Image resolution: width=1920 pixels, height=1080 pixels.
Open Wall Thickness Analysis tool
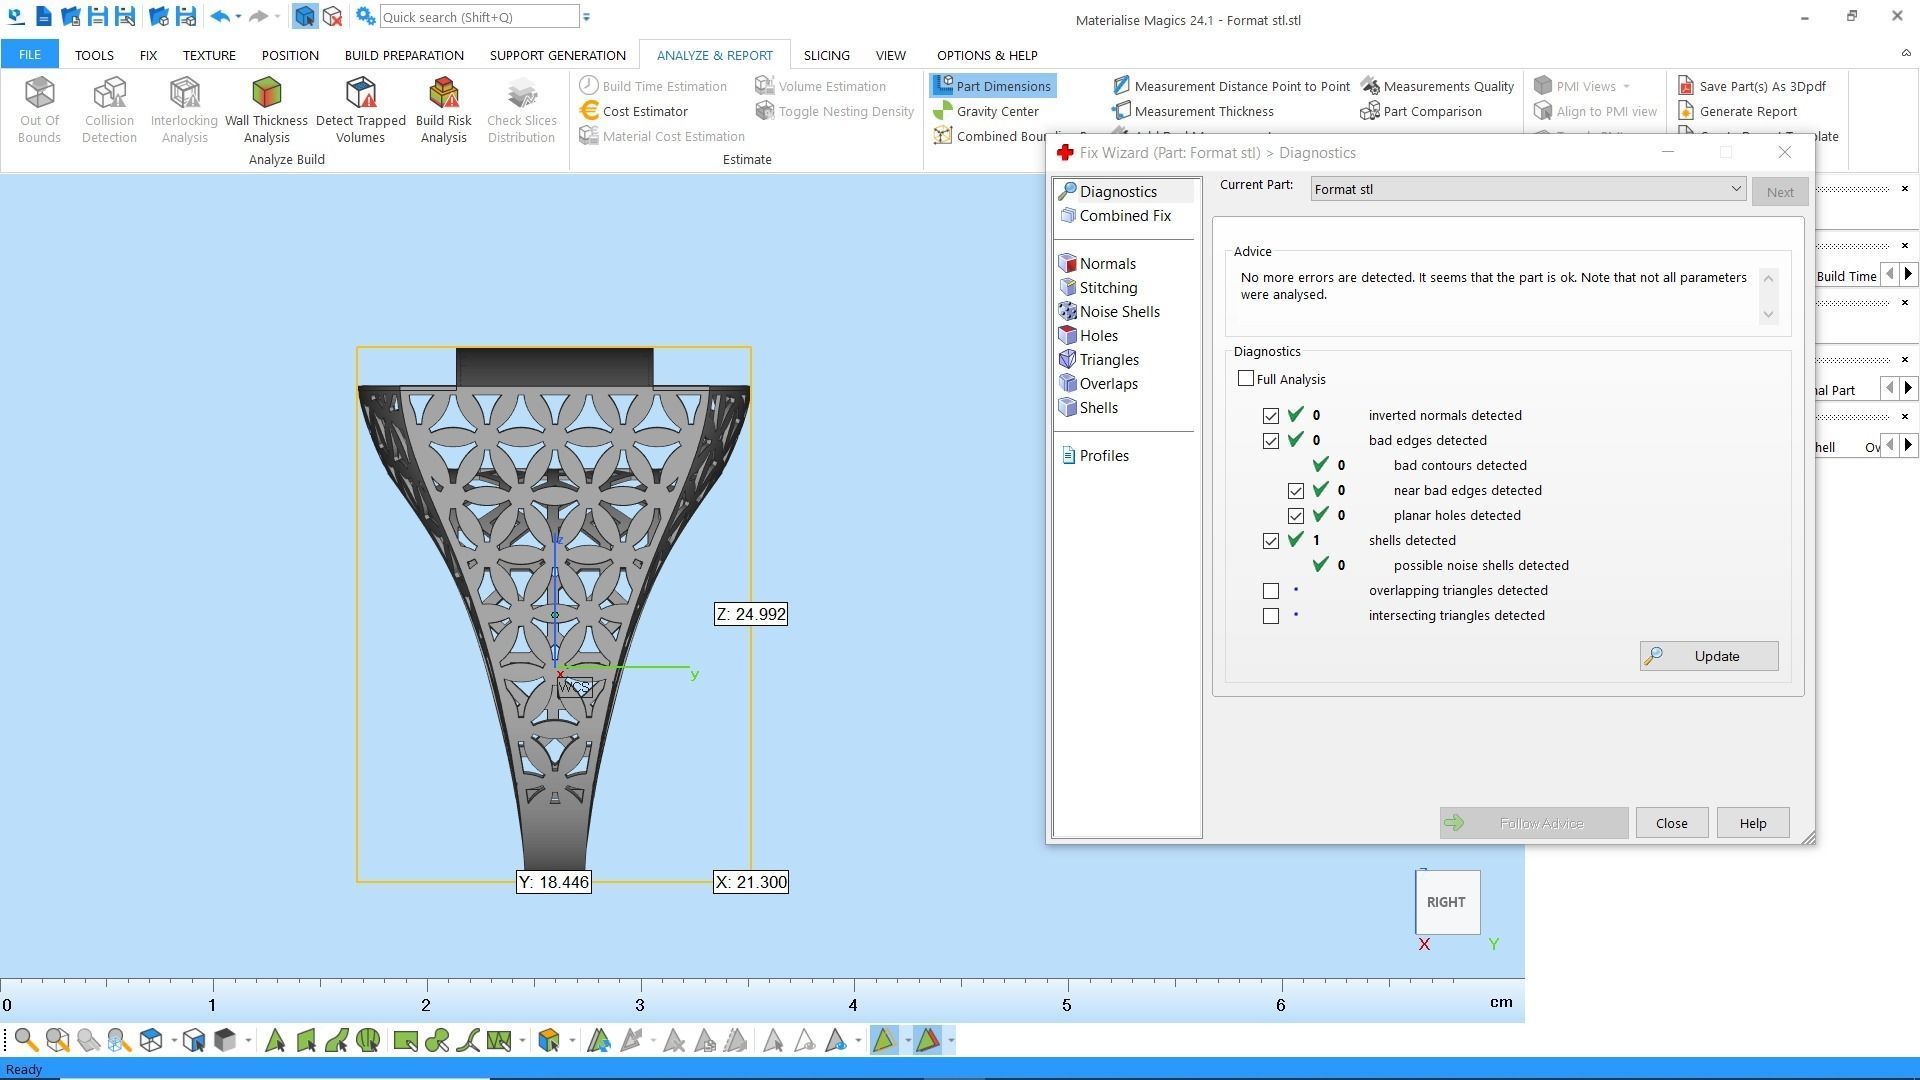click(266, 109)
